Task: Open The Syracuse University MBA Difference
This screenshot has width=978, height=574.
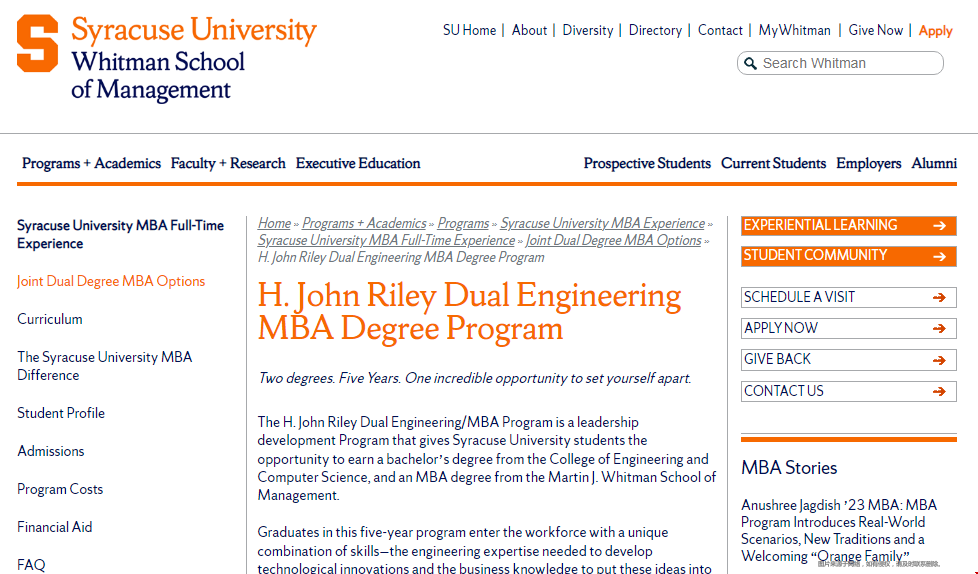Action: (105, 366)
